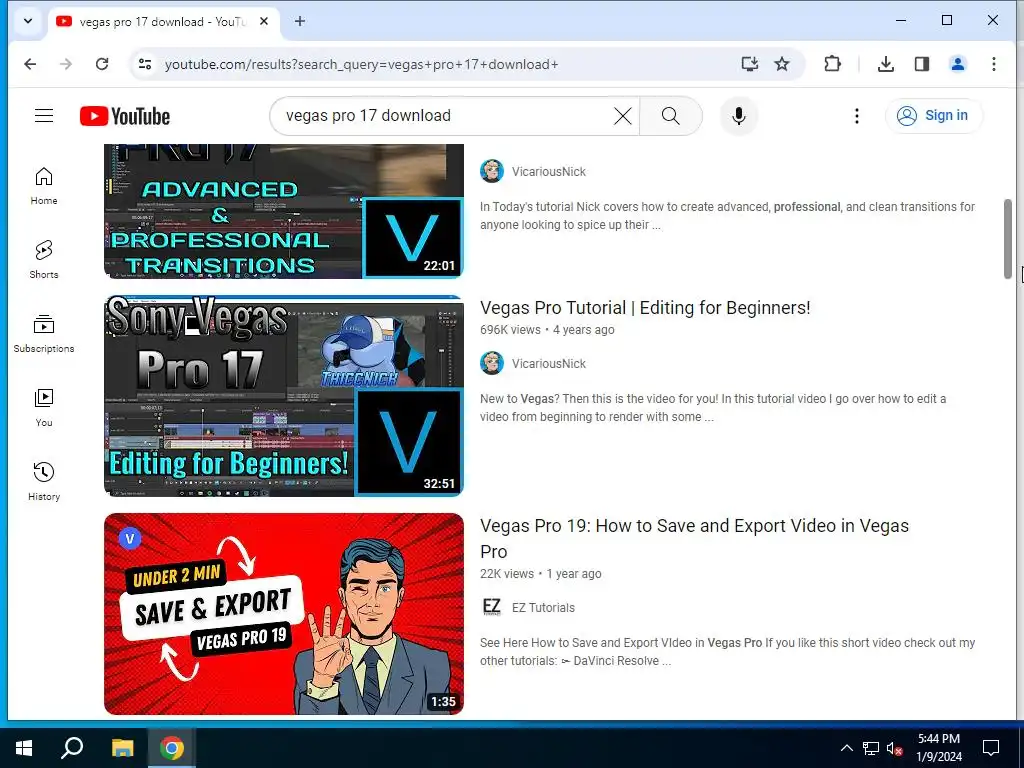This screenshot has width=1024, height=768.
Task: Click the '696K views • 4 years ago' text
Action: tap(547, 330)
